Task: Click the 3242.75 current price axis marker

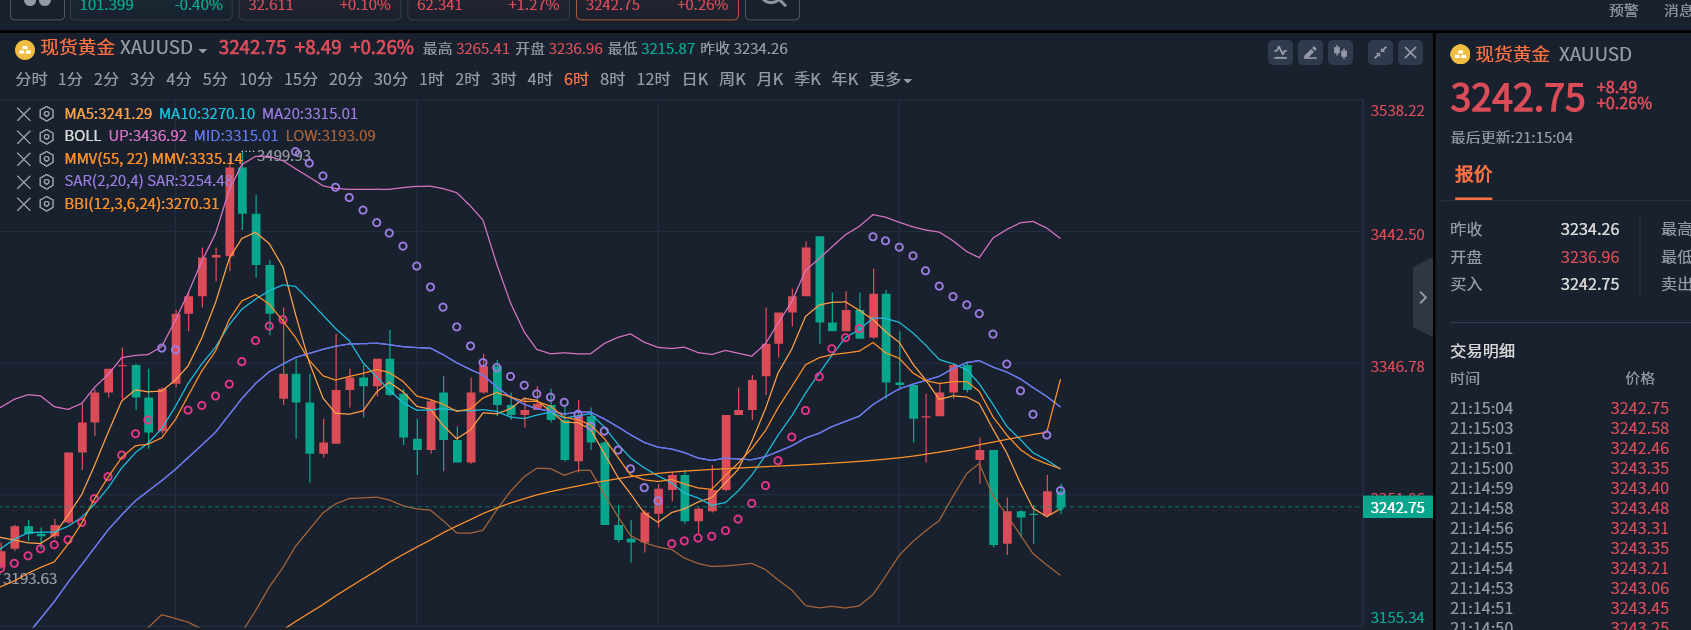Action: (1397, 508)
